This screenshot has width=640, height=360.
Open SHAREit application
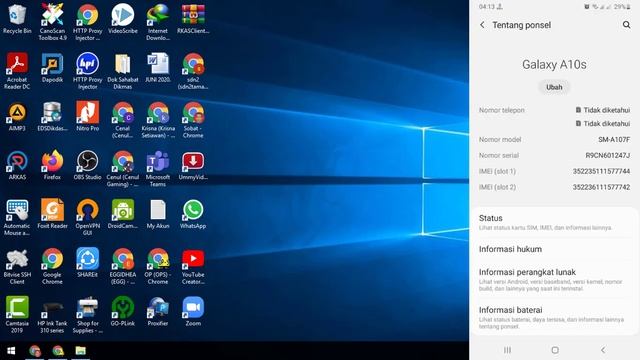click(88, 262)
